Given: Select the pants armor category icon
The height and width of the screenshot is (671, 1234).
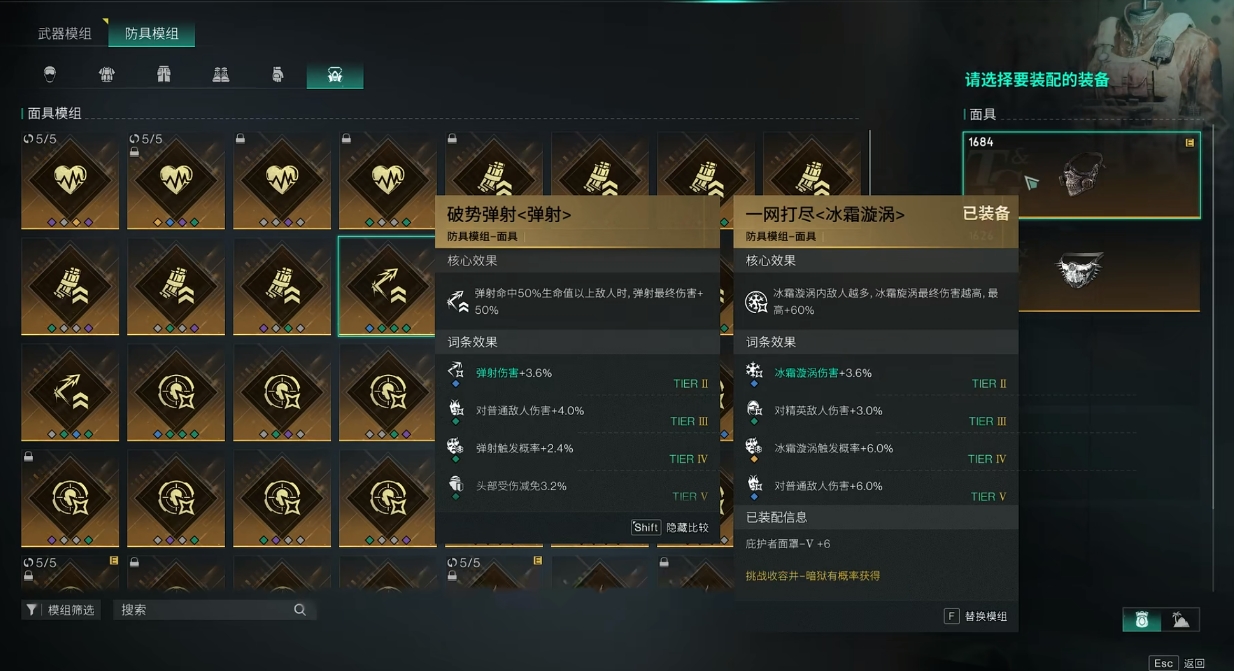Looking at the screenshot, I should tap(164, 75).
